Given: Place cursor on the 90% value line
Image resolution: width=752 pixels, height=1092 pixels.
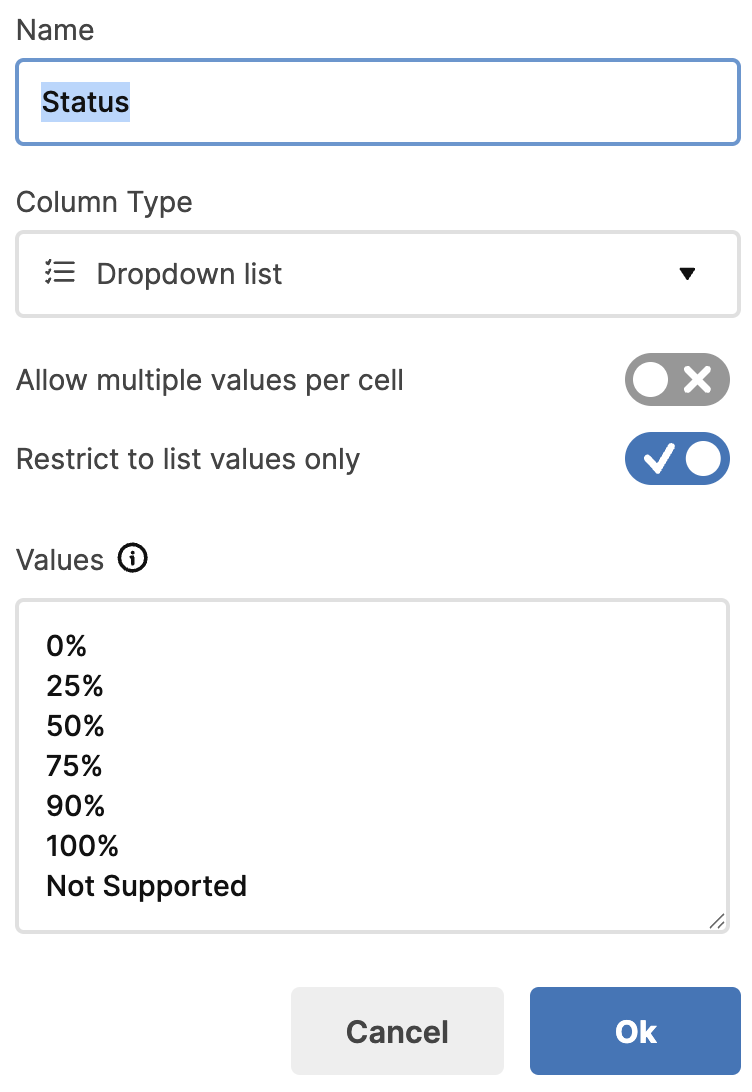Looking at the screenshot, I should click(x=75, y=806).
